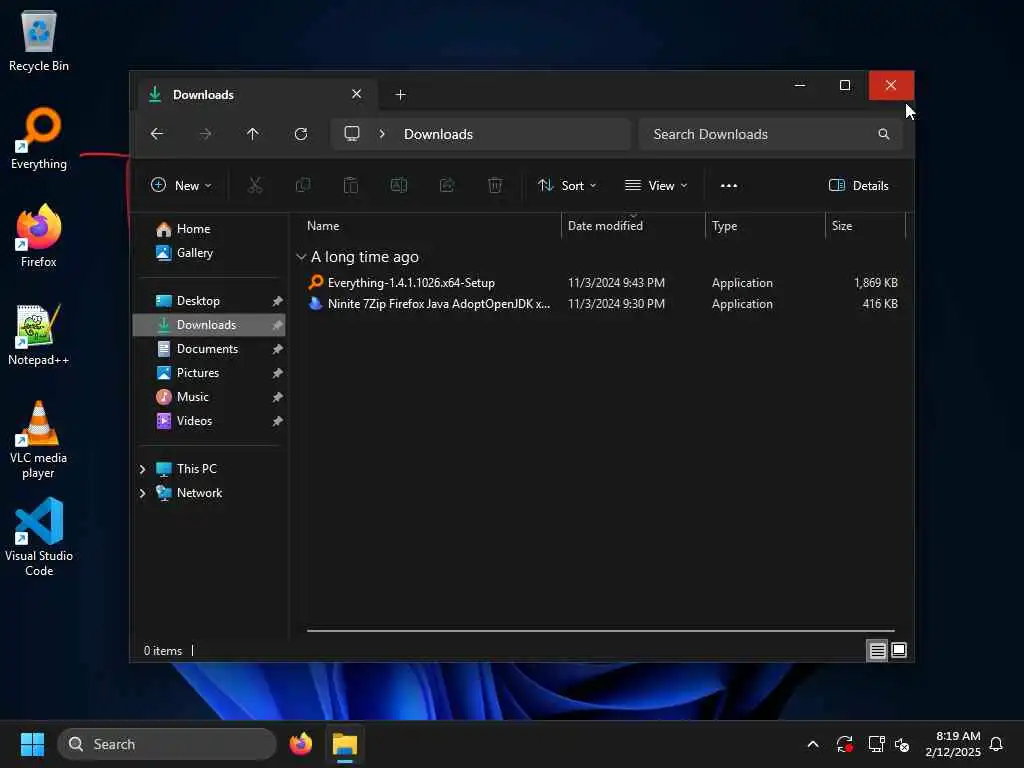The height and width of the screenshot is (768, 1024).
Task: Open Pictures folder in sidebar
Action: click(199, 373)
